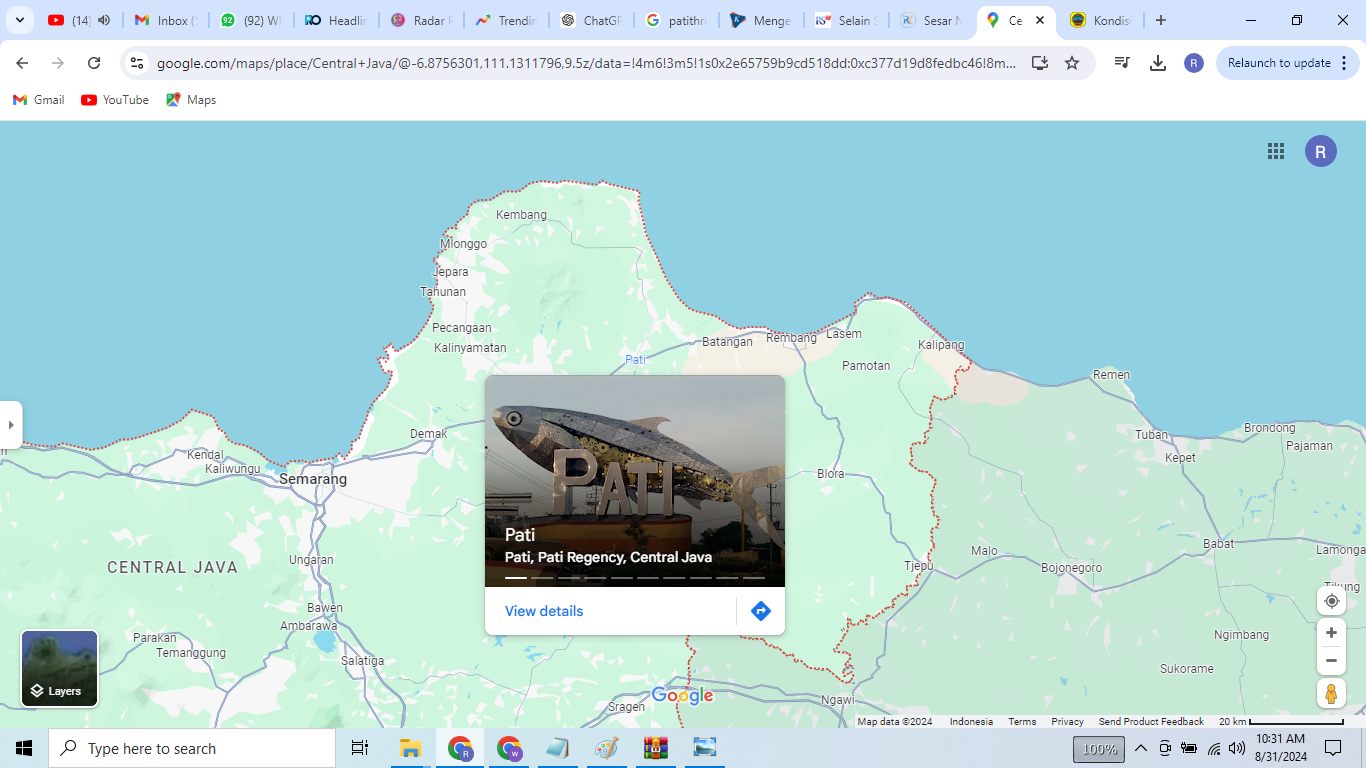Click the Relaunch to update button
Screen dimensions: 1366x768
[x=1279, y=63]
